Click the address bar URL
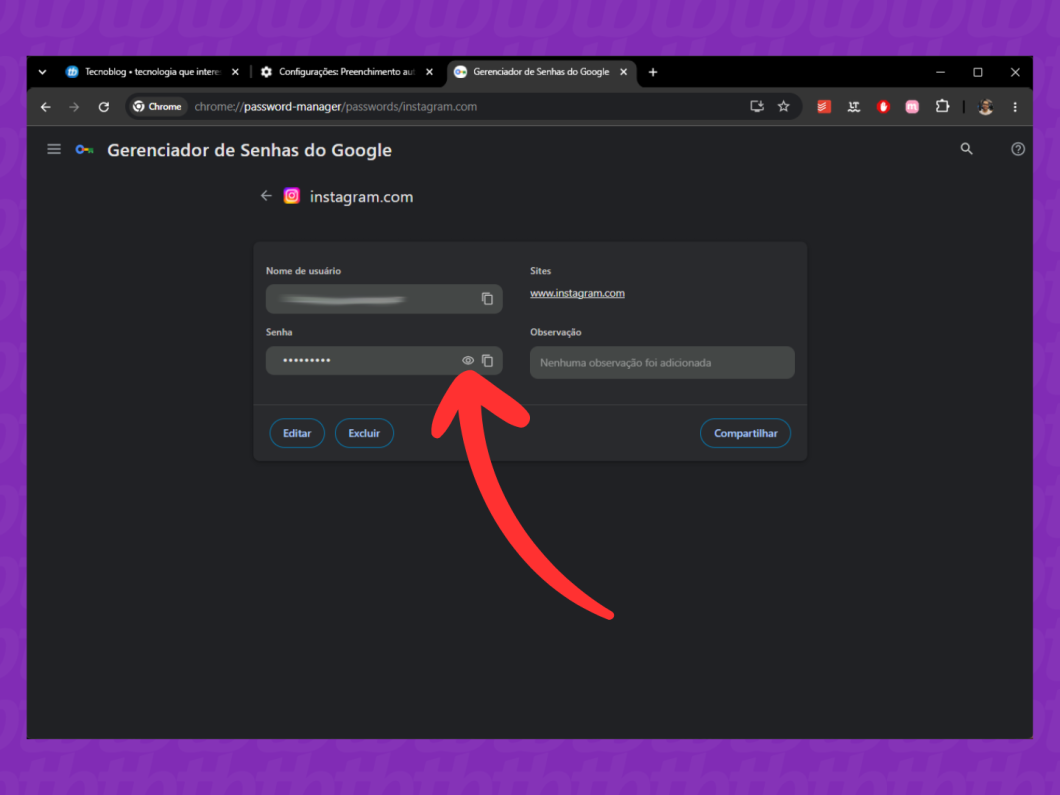Image resolution: width=1060 pixels, height=795 pixels. click(x=336, y=107)
